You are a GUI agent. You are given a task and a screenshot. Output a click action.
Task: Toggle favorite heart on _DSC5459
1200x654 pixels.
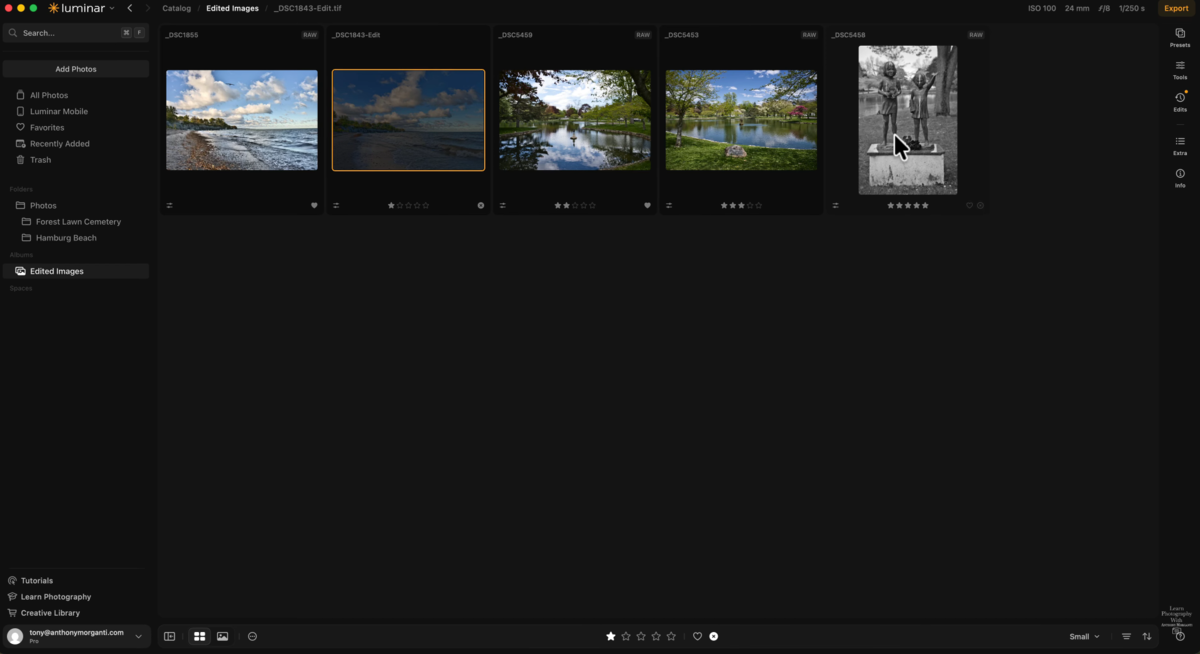[647, 205]
